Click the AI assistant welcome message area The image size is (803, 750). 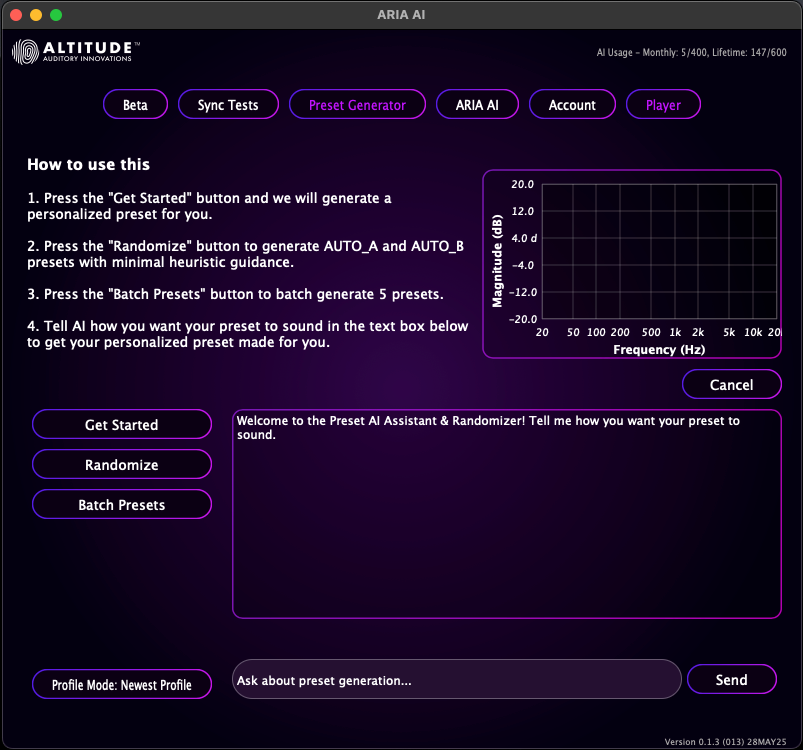[x=507, y=514]
